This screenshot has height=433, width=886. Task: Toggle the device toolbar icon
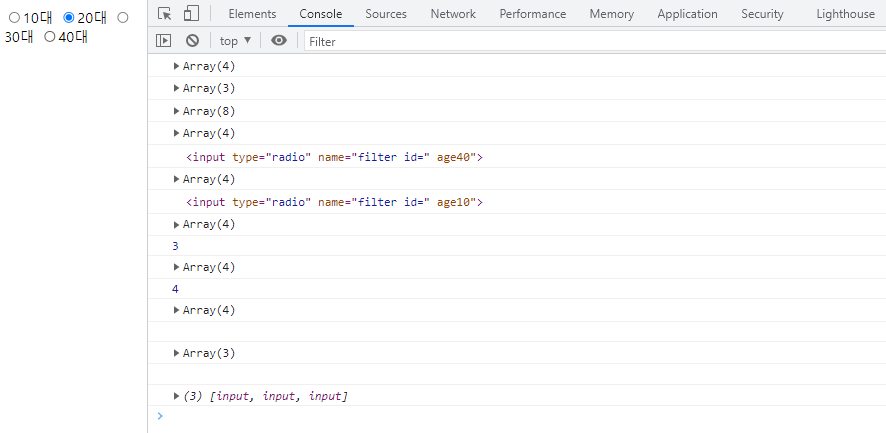click(x=192, y=14)
